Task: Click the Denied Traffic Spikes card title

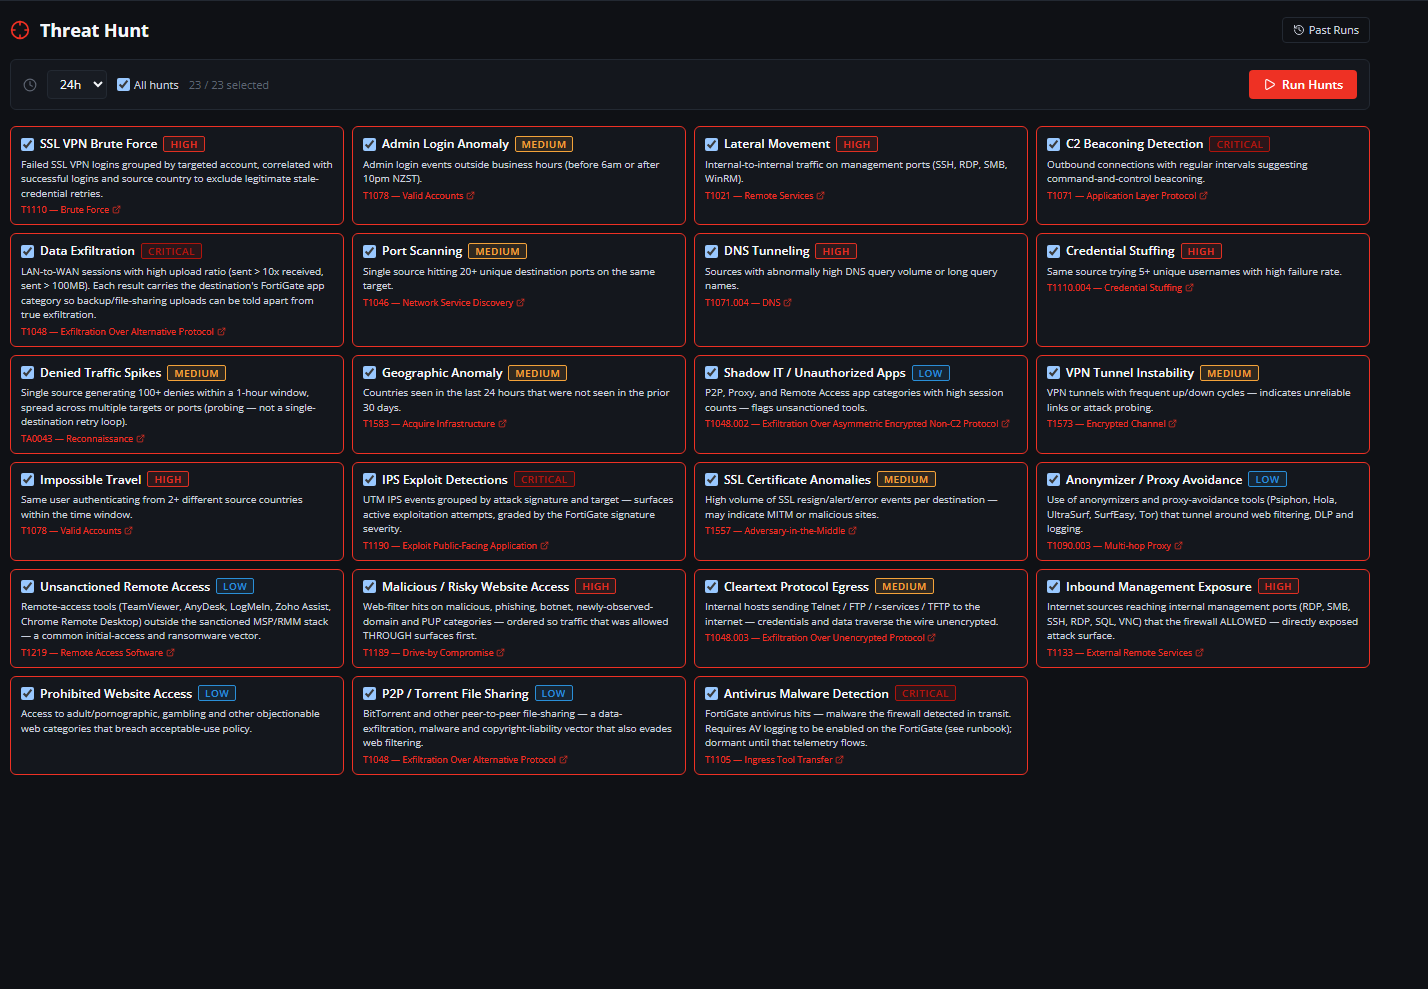Action: tap(100, 373)
